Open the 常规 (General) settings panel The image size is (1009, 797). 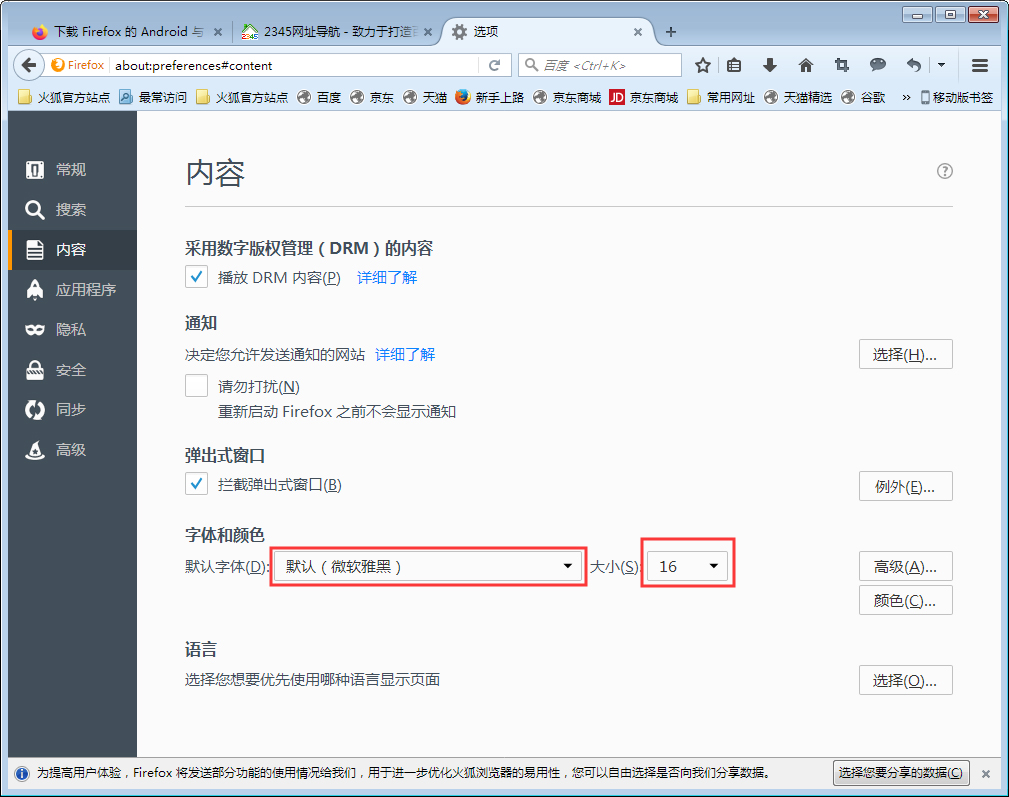(71, 169)
